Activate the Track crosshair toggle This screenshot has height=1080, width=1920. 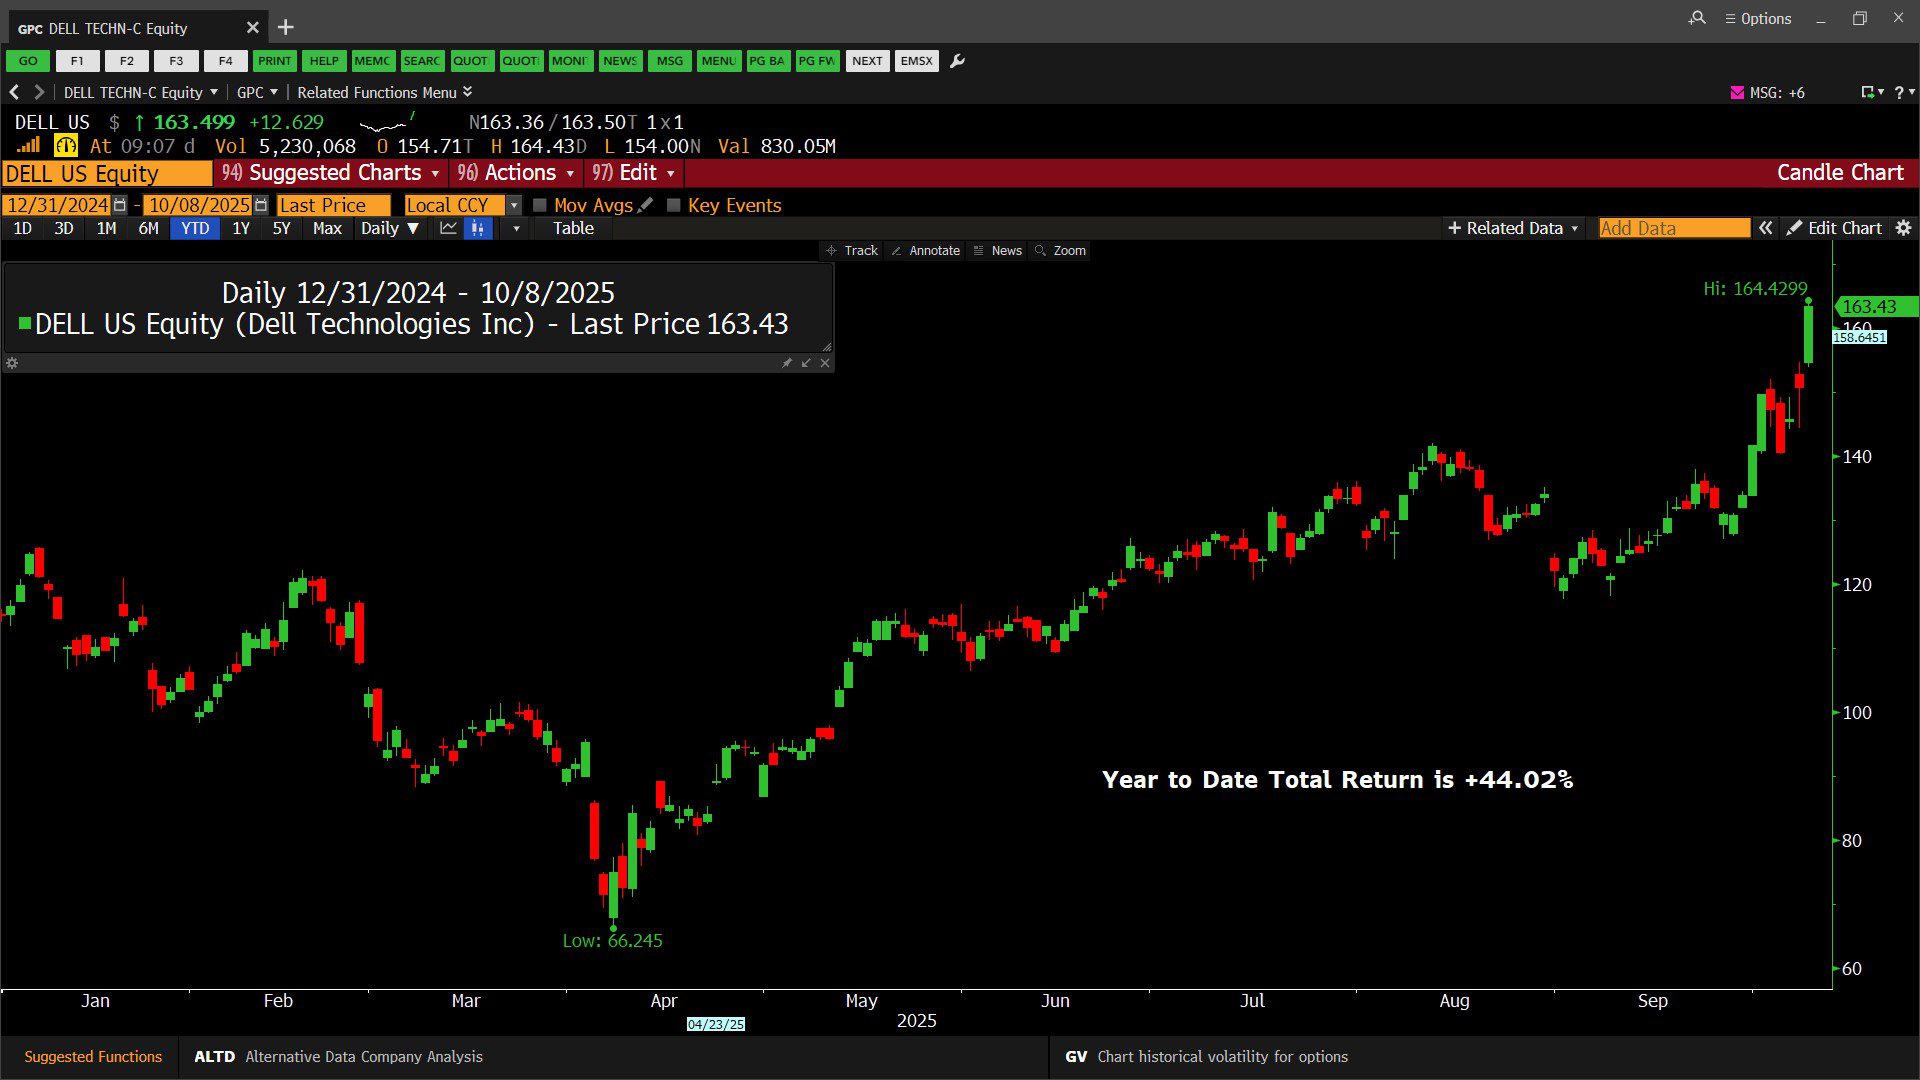(x=852, y=251)
